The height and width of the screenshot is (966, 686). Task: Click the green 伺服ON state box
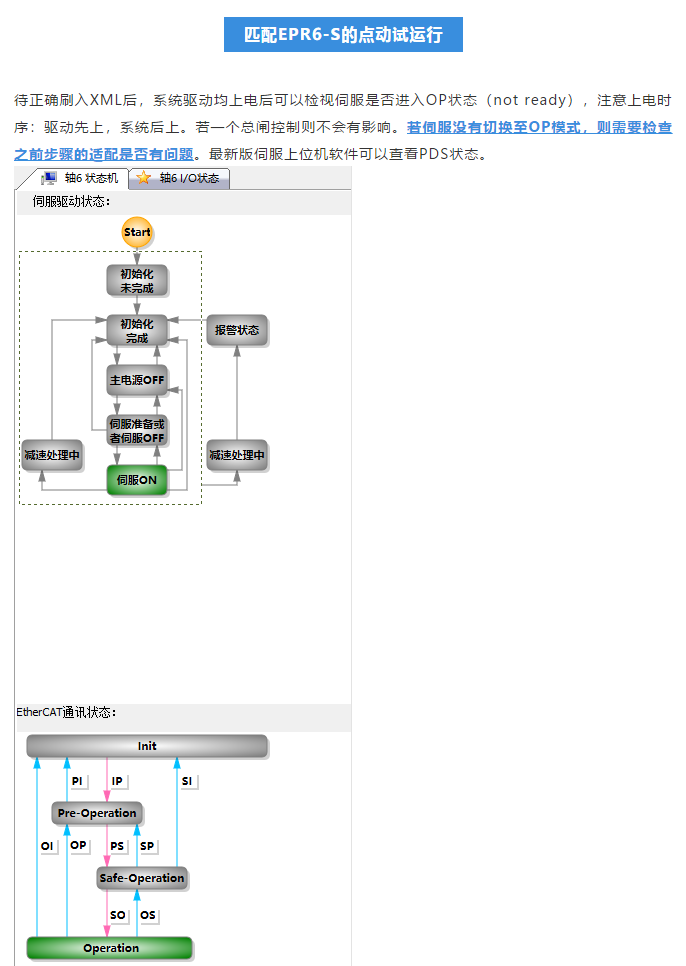[137, 480]
